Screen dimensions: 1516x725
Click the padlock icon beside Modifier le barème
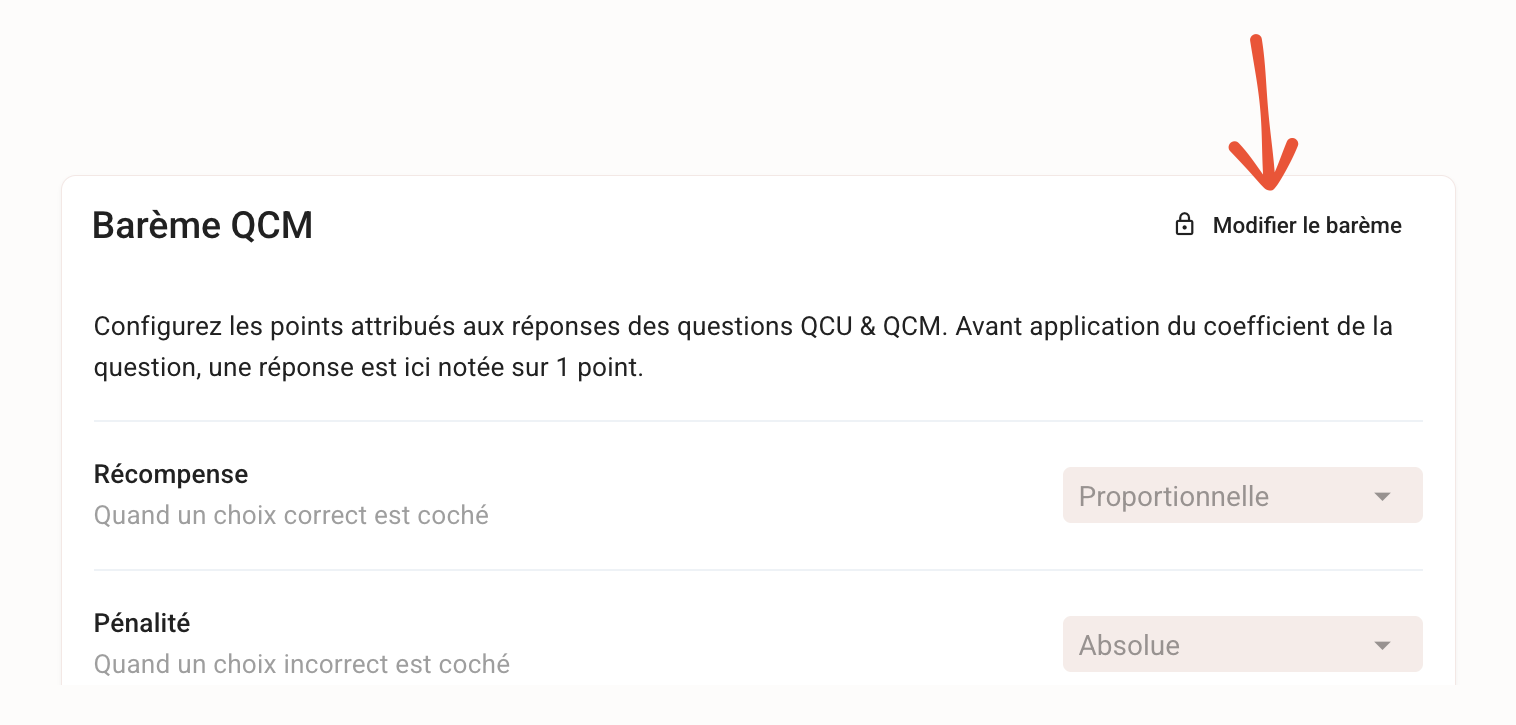pos(1184,225)
